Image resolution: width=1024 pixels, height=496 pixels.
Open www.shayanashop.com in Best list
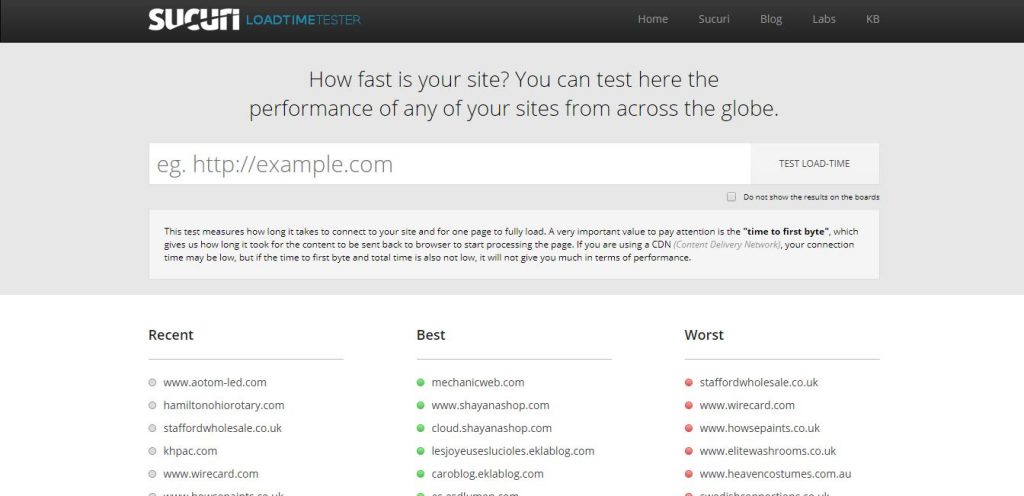490,405
